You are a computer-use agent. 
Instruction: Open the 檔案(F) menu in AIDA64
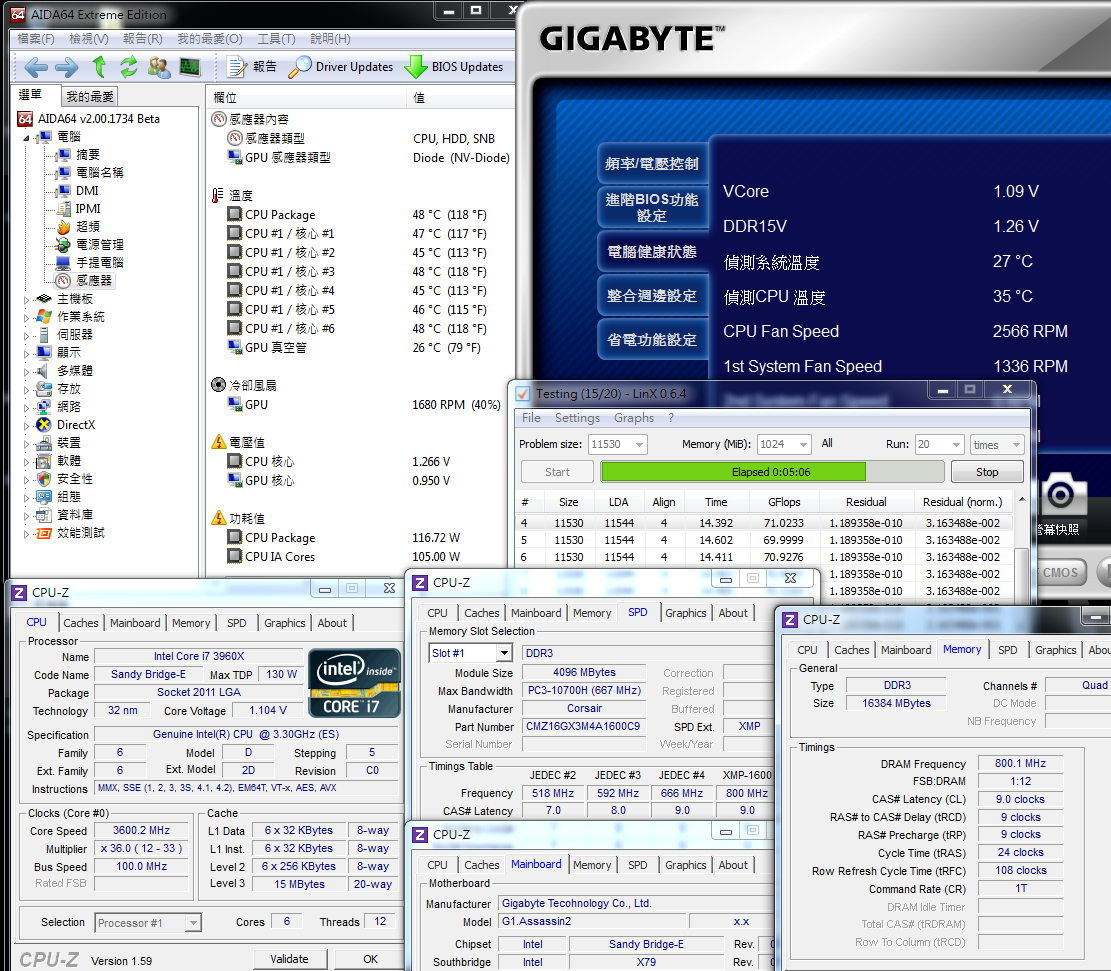[36, 39]
